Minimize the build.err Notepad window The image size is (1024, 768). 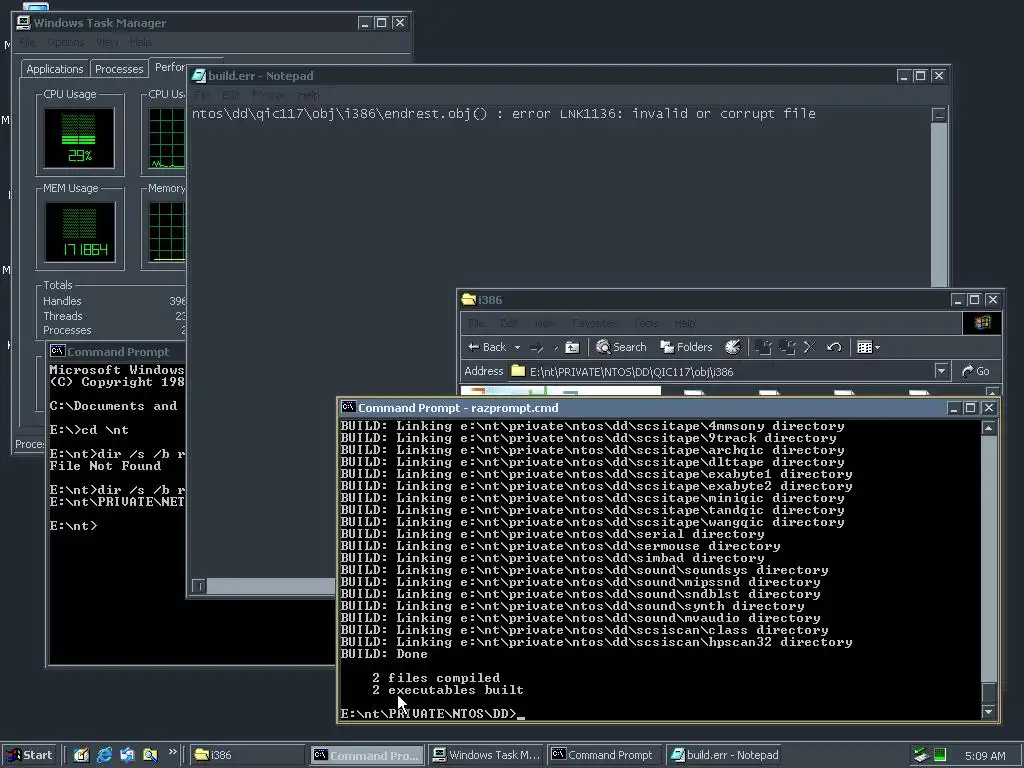click(x=903, y=76)
